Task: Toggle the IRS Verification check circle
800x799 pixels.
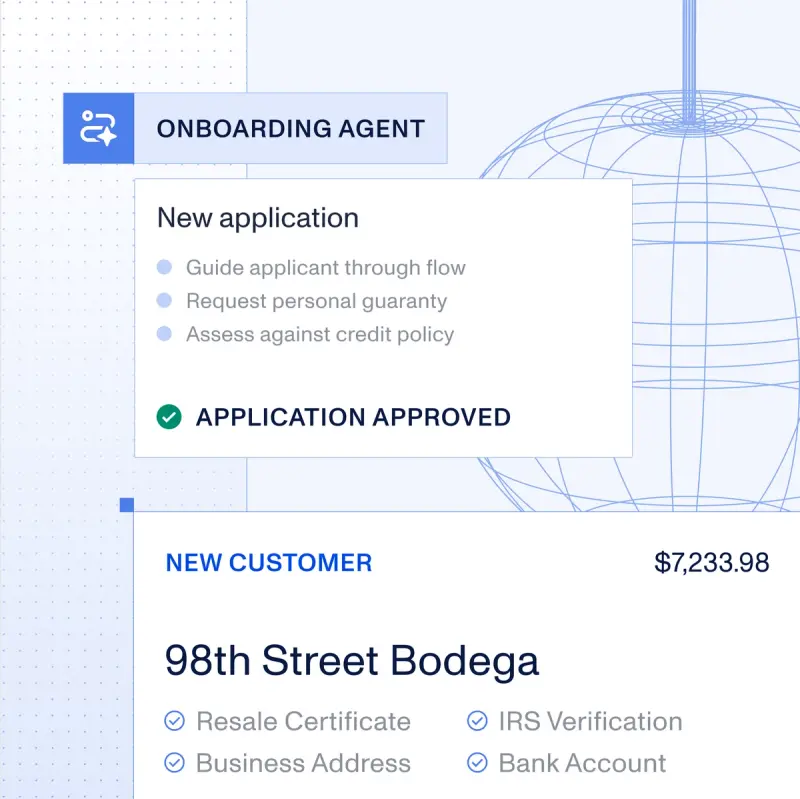Action: point(477,721)
